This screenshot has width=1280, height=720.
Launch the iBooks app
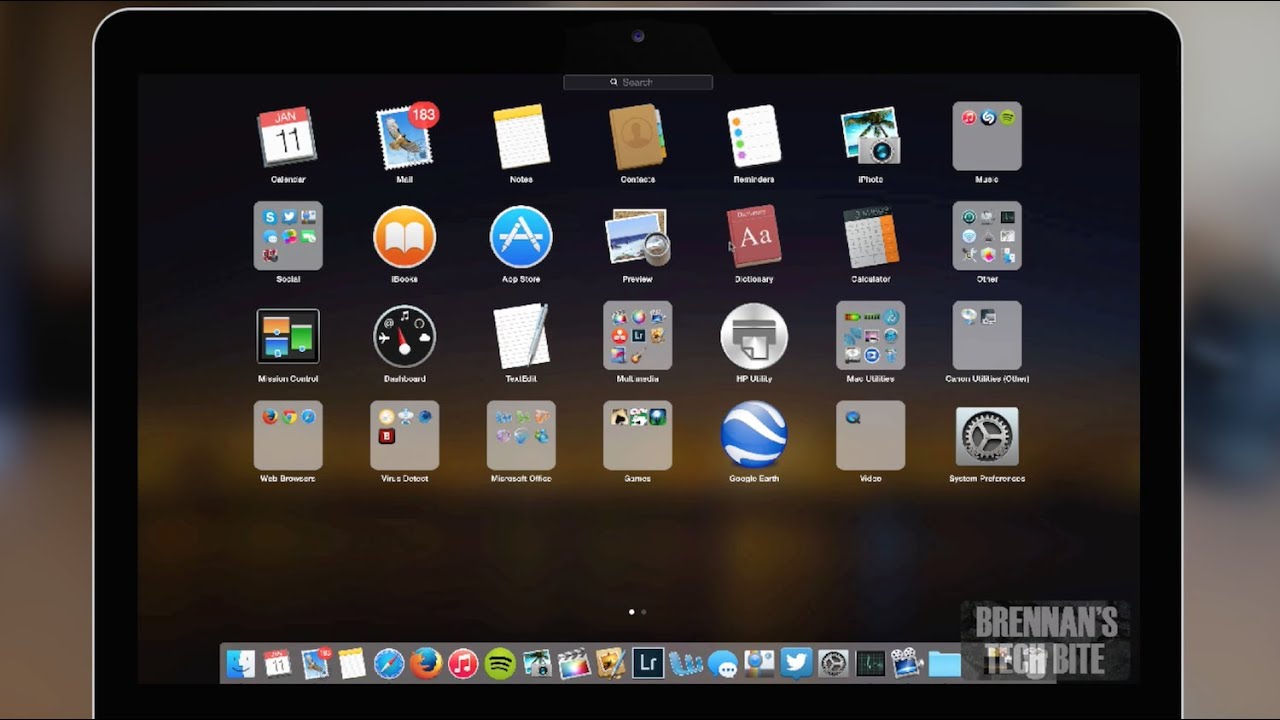point(405,237)
